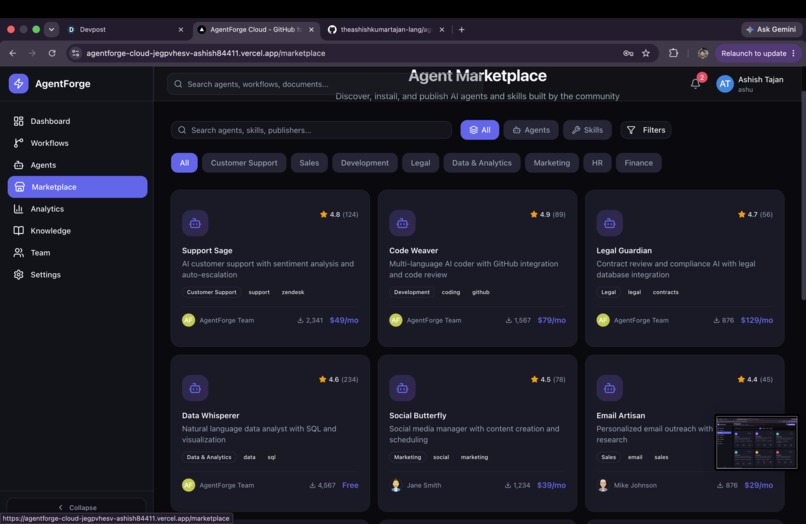Viewport: 806px width, 524px height.
Task: Click the Team sidebar icon
Action: point(19,252)
